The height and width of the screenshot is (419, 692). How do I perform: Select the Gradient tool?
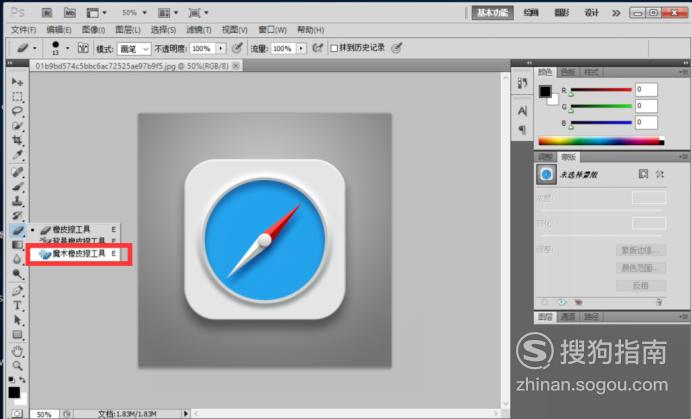pyautogui.click(x=17, y=245)
